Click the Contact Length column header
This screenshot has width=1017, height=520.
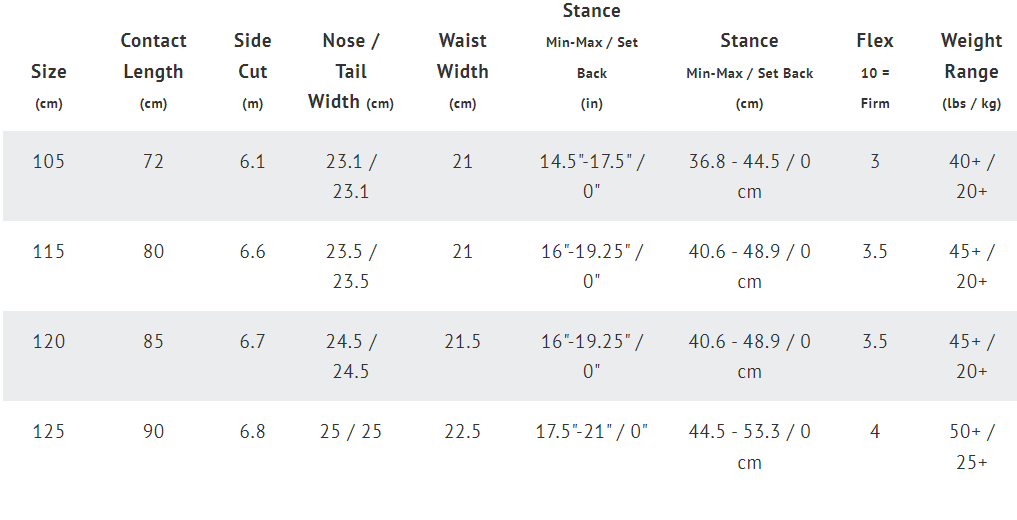(x=153, y=71)
